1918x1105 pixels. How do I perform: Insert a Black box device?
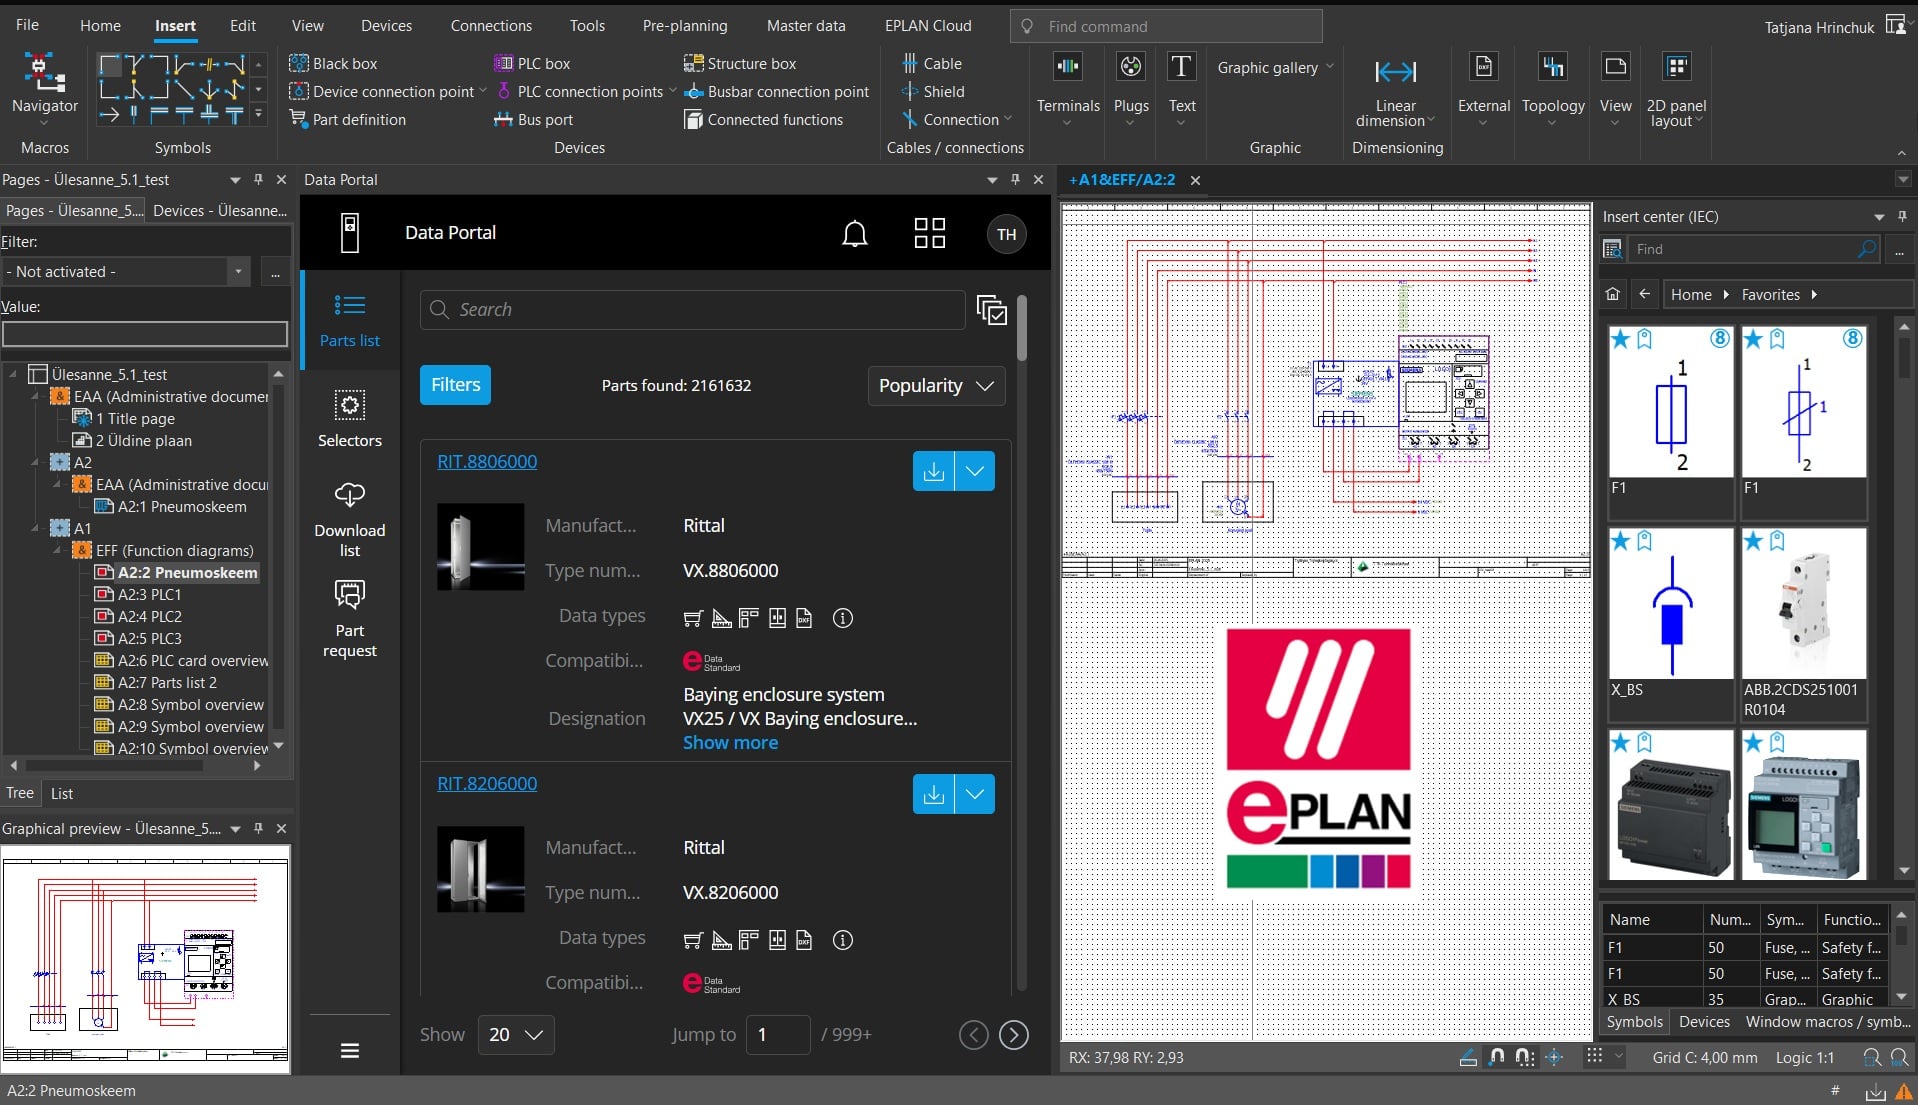333,63
